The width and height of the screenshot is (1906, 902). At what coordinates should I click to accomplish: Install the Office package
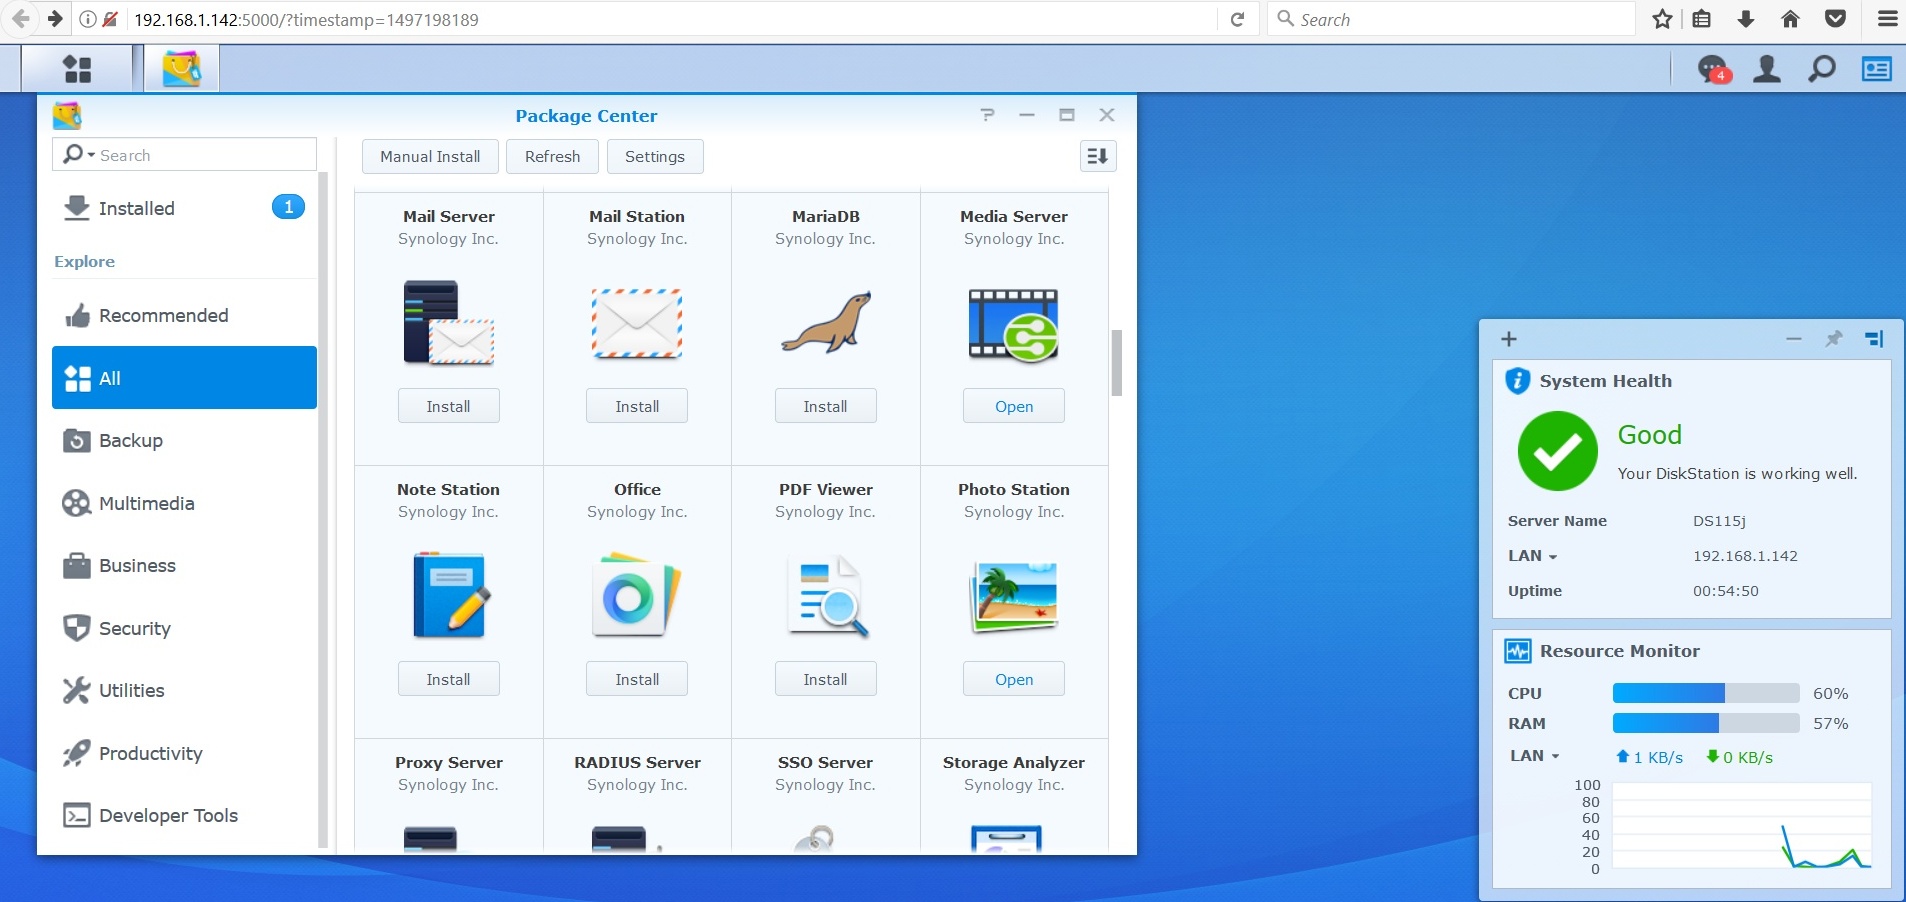click(637, 679)
